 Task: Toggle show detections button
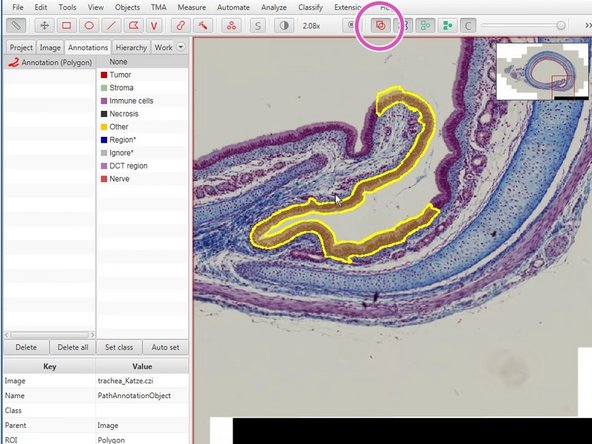point(425,26)
